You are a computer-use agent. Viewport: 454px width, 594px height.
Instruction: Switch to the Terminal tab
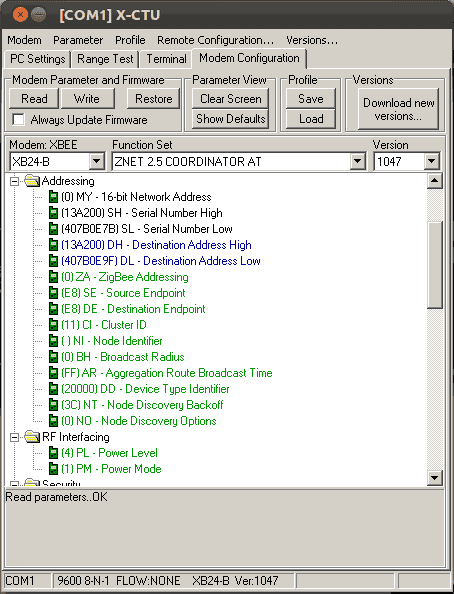coord(166,59)
